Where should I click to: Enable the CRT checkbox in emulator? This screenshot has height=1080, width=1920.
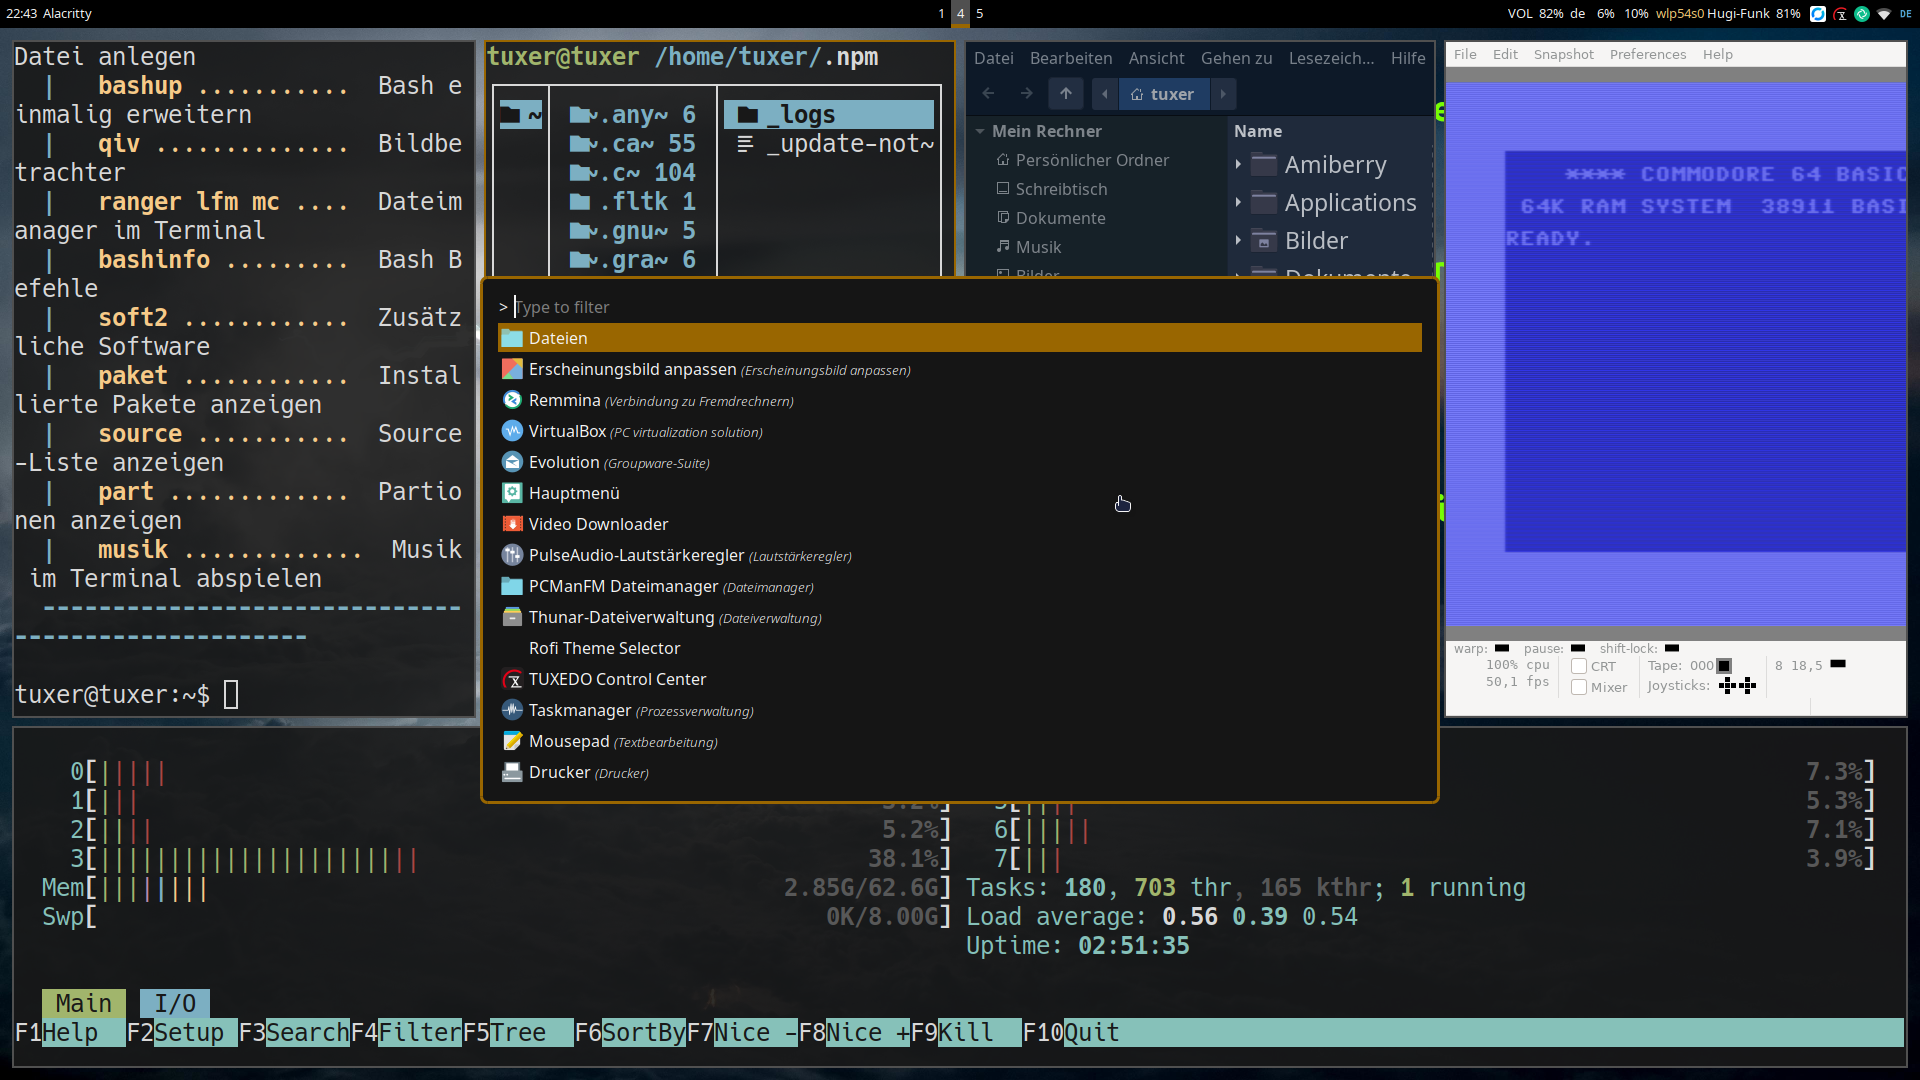coord(1579,666)
